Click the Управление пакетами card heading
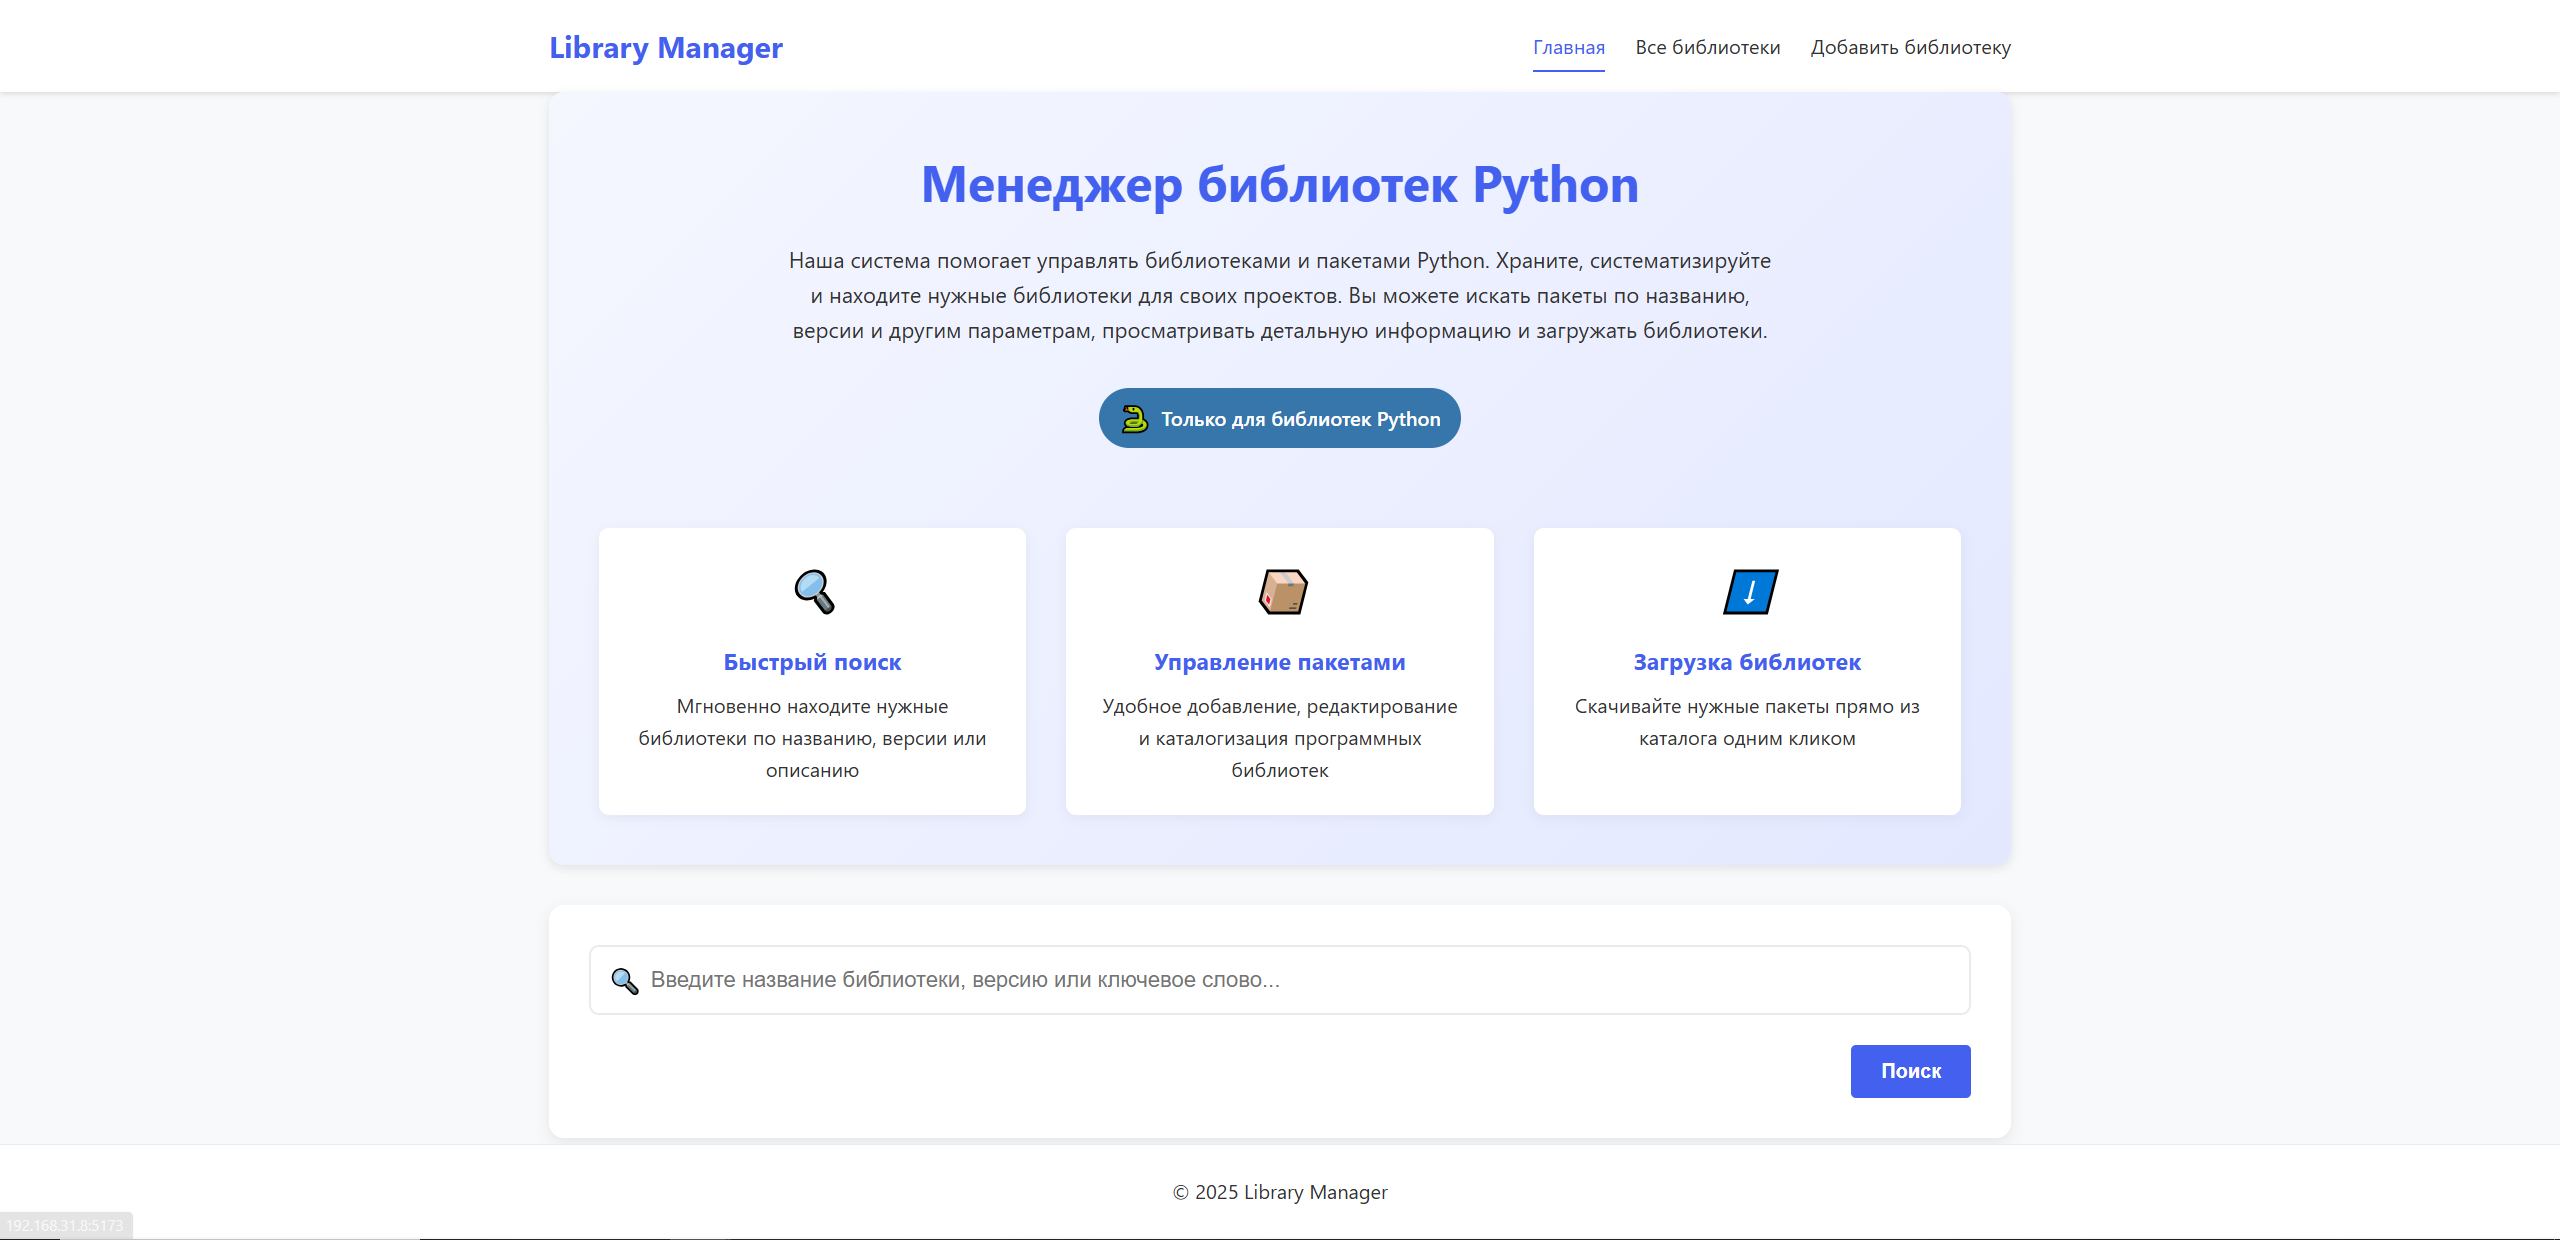Image resolution: width=2560 pixels, height=1240 pixels. pos(1279,662)
